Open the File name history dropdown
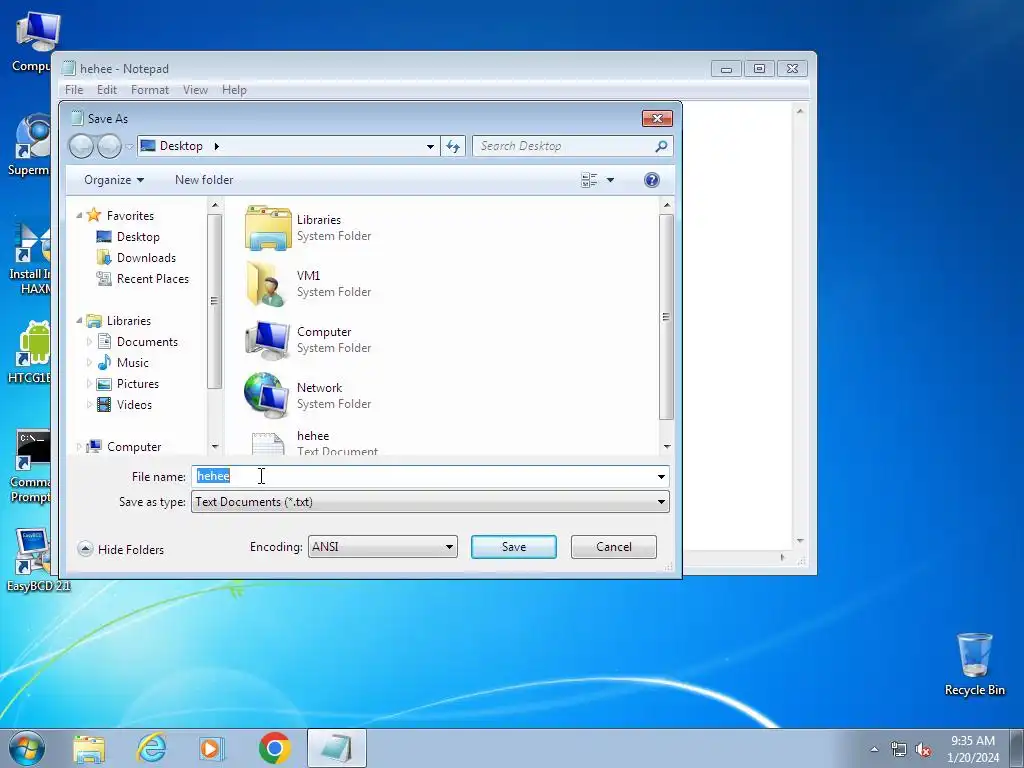This screenshot has height=768, width=1024. (x=661, y=477)
